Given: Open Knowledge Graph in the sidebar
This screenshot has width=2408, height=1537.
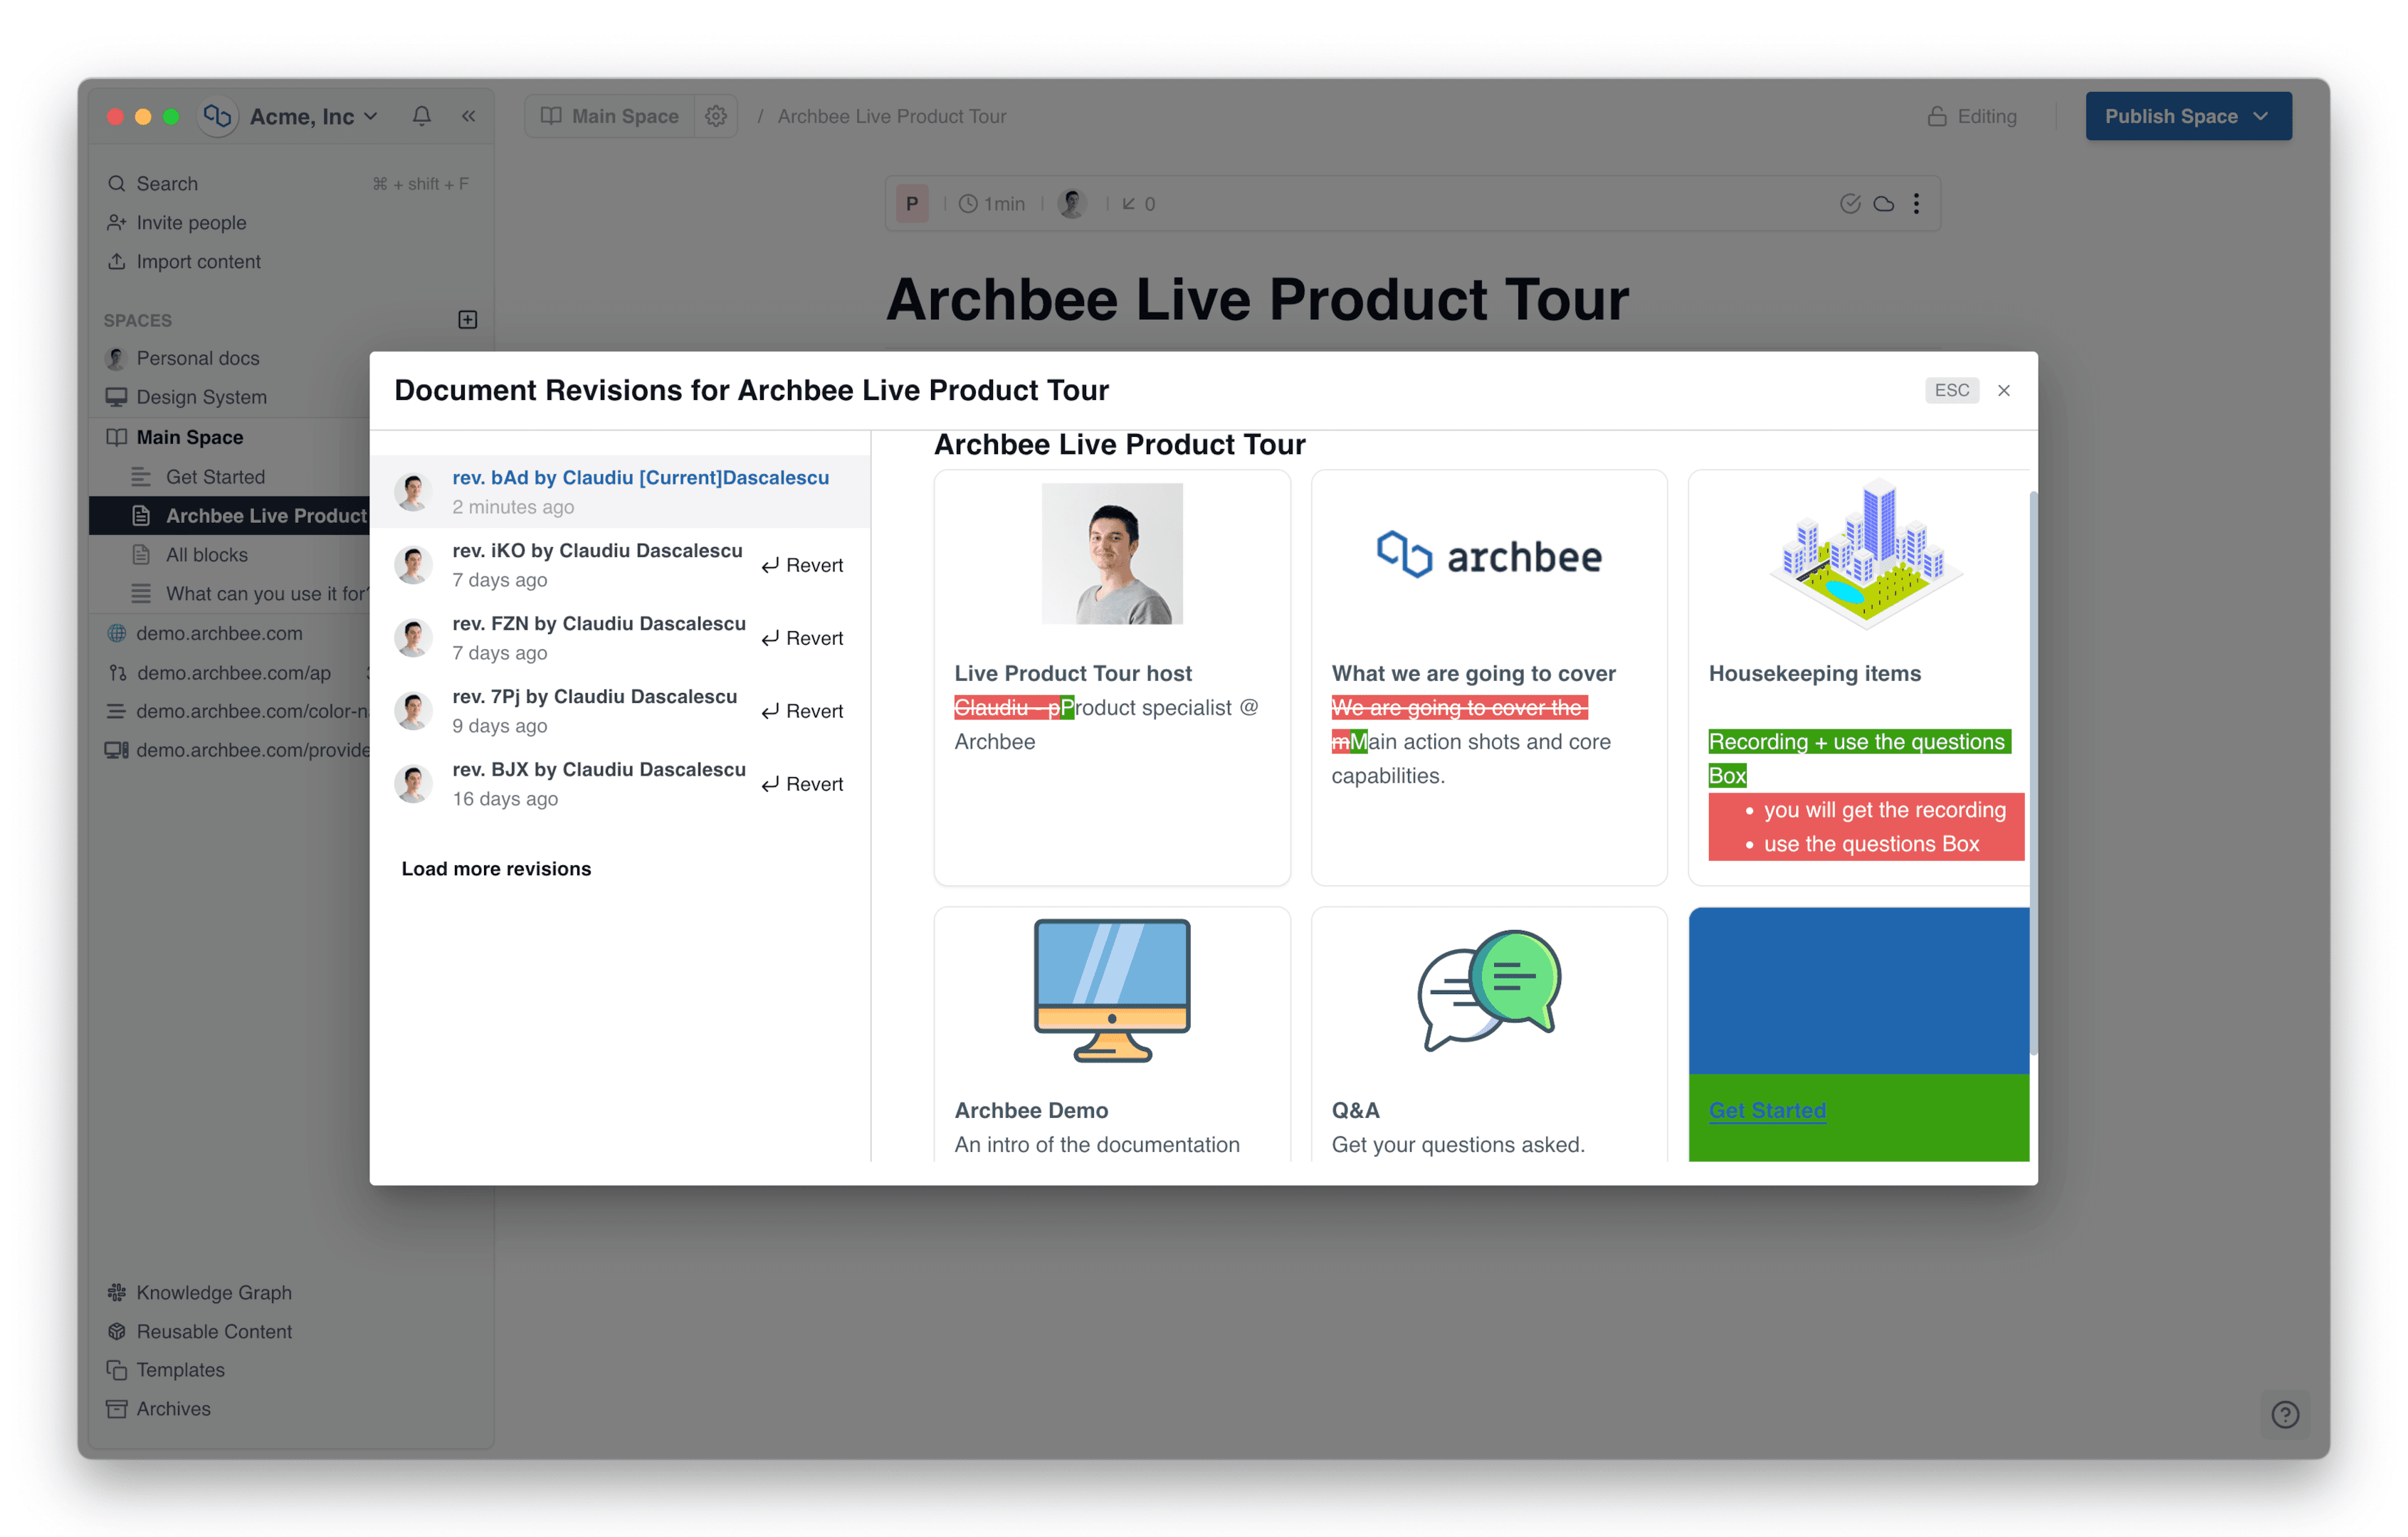Looking at the screenshot, I should click(x=213, y=1292).
